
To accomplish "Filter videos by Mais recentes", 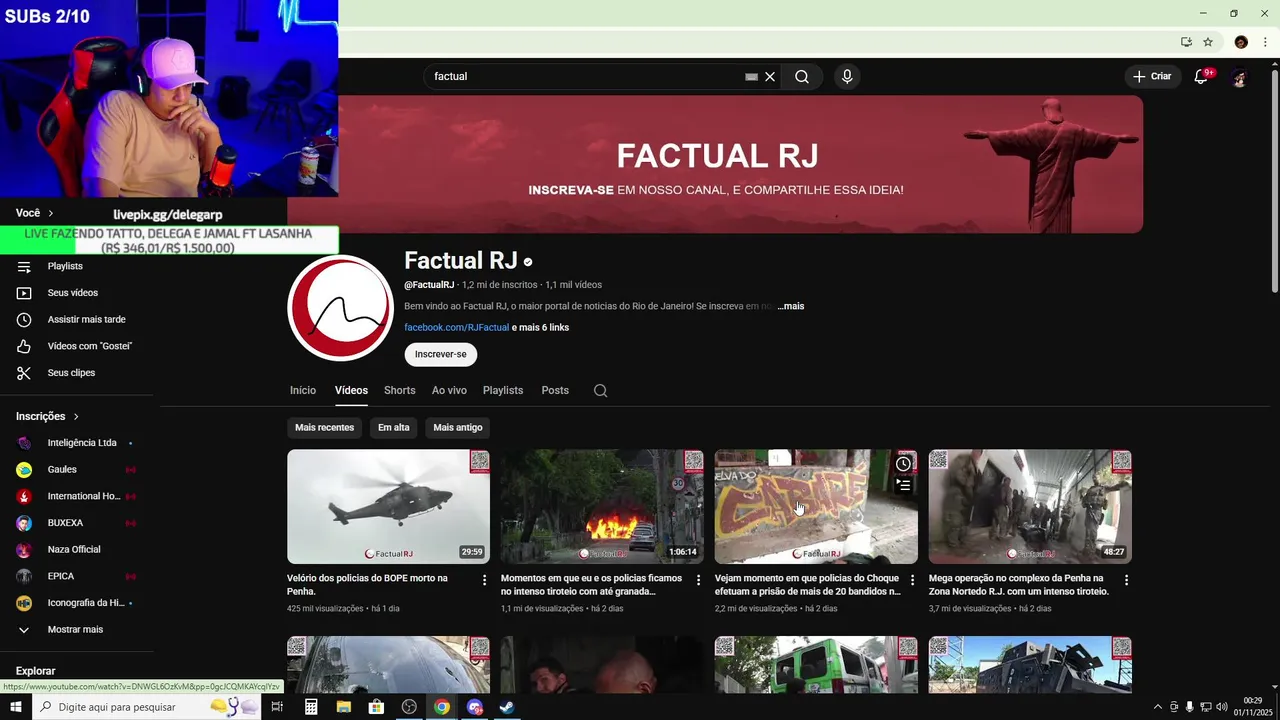I will [324, 428].
